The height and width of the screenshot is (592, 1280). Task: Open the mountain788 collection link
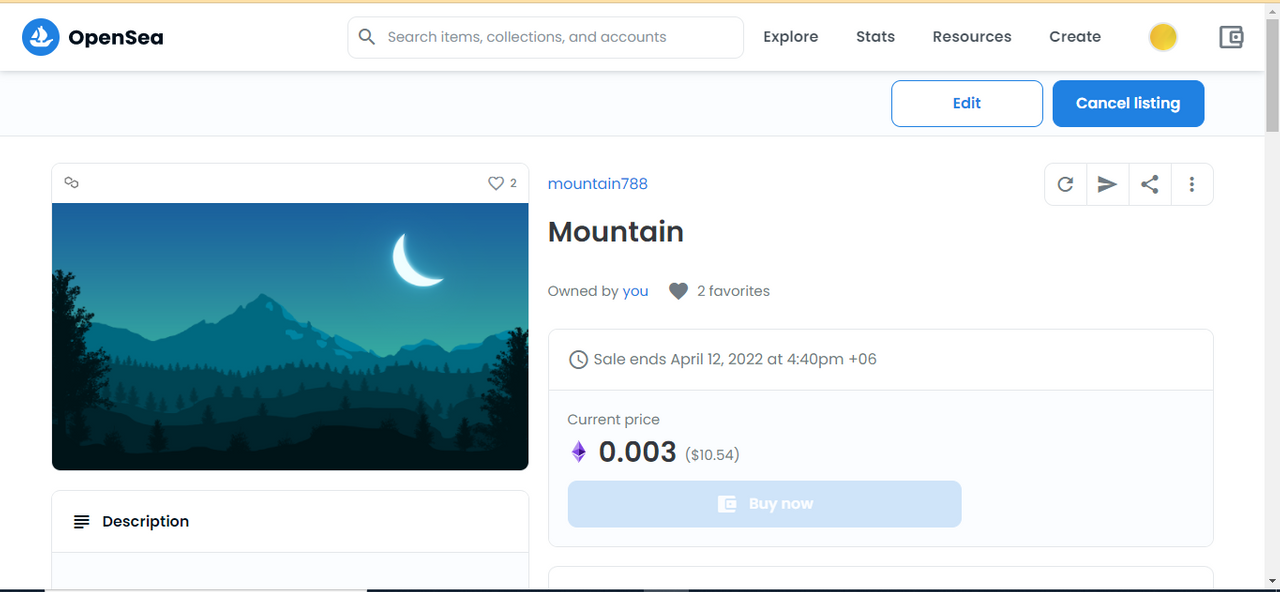pyautogui.click(x=598, y=183)
